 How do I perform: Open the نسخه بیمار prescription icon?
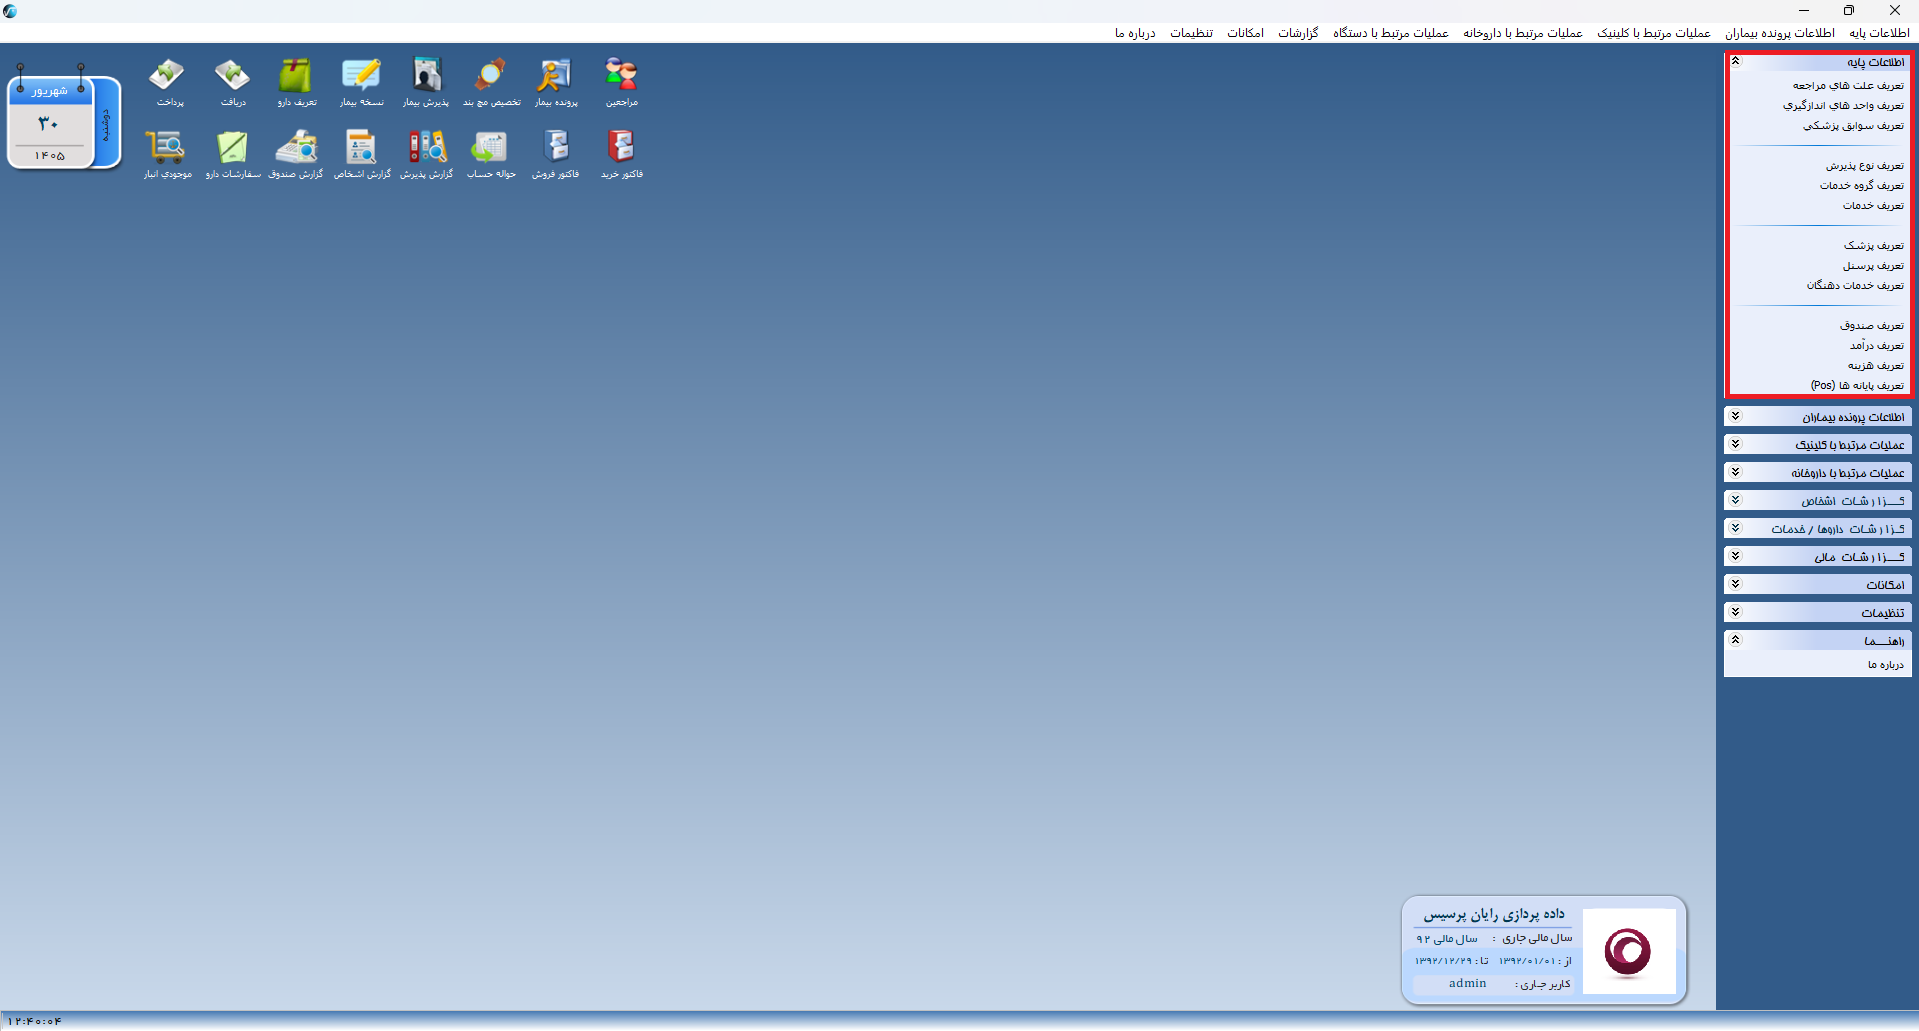(x=361, y=81)
